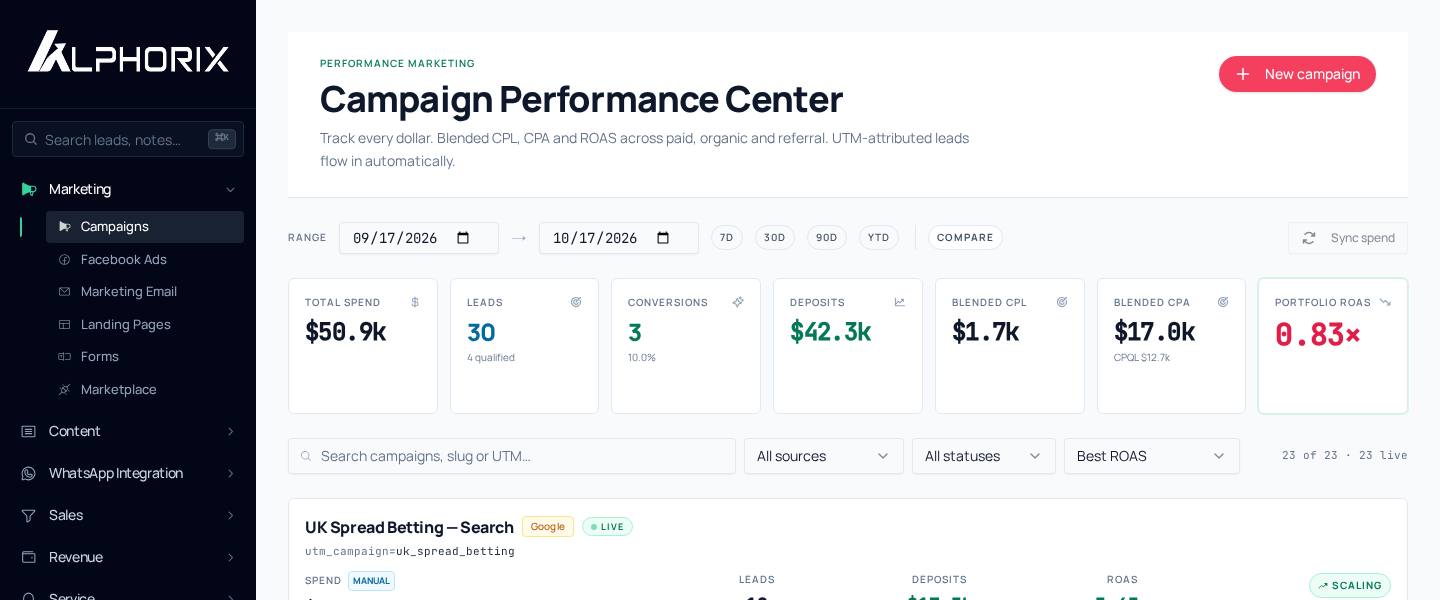The height and width of the screenshot is (600, 1440).
Task: Click the chart icon on Deposits card
Action: click(900, 302)
